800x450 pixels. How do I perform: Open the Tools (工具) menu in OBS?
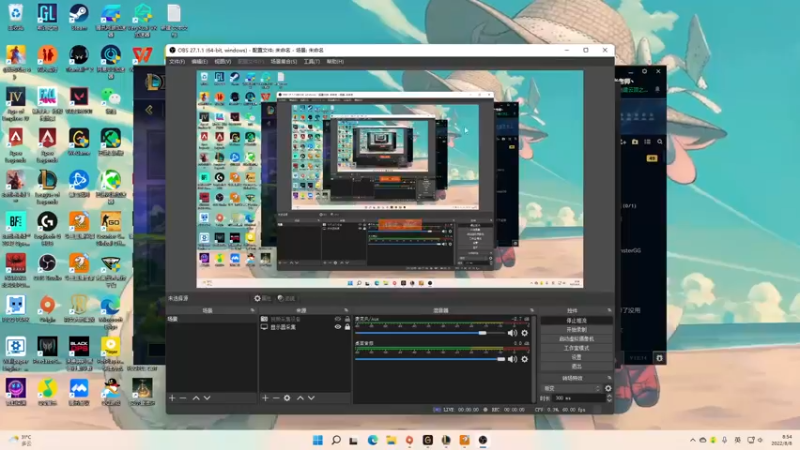(x=312, y=61)
